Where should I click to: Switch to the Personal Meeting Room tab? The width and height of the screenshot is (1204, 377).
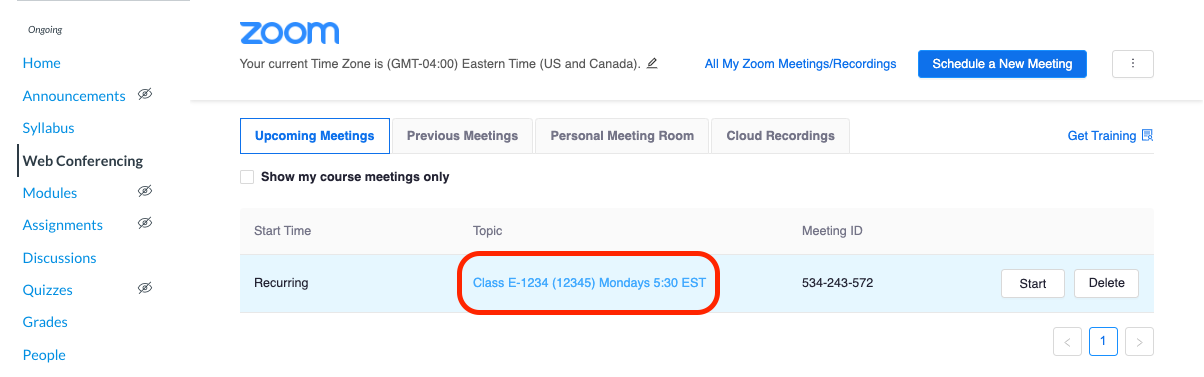(x=622, y=136)
